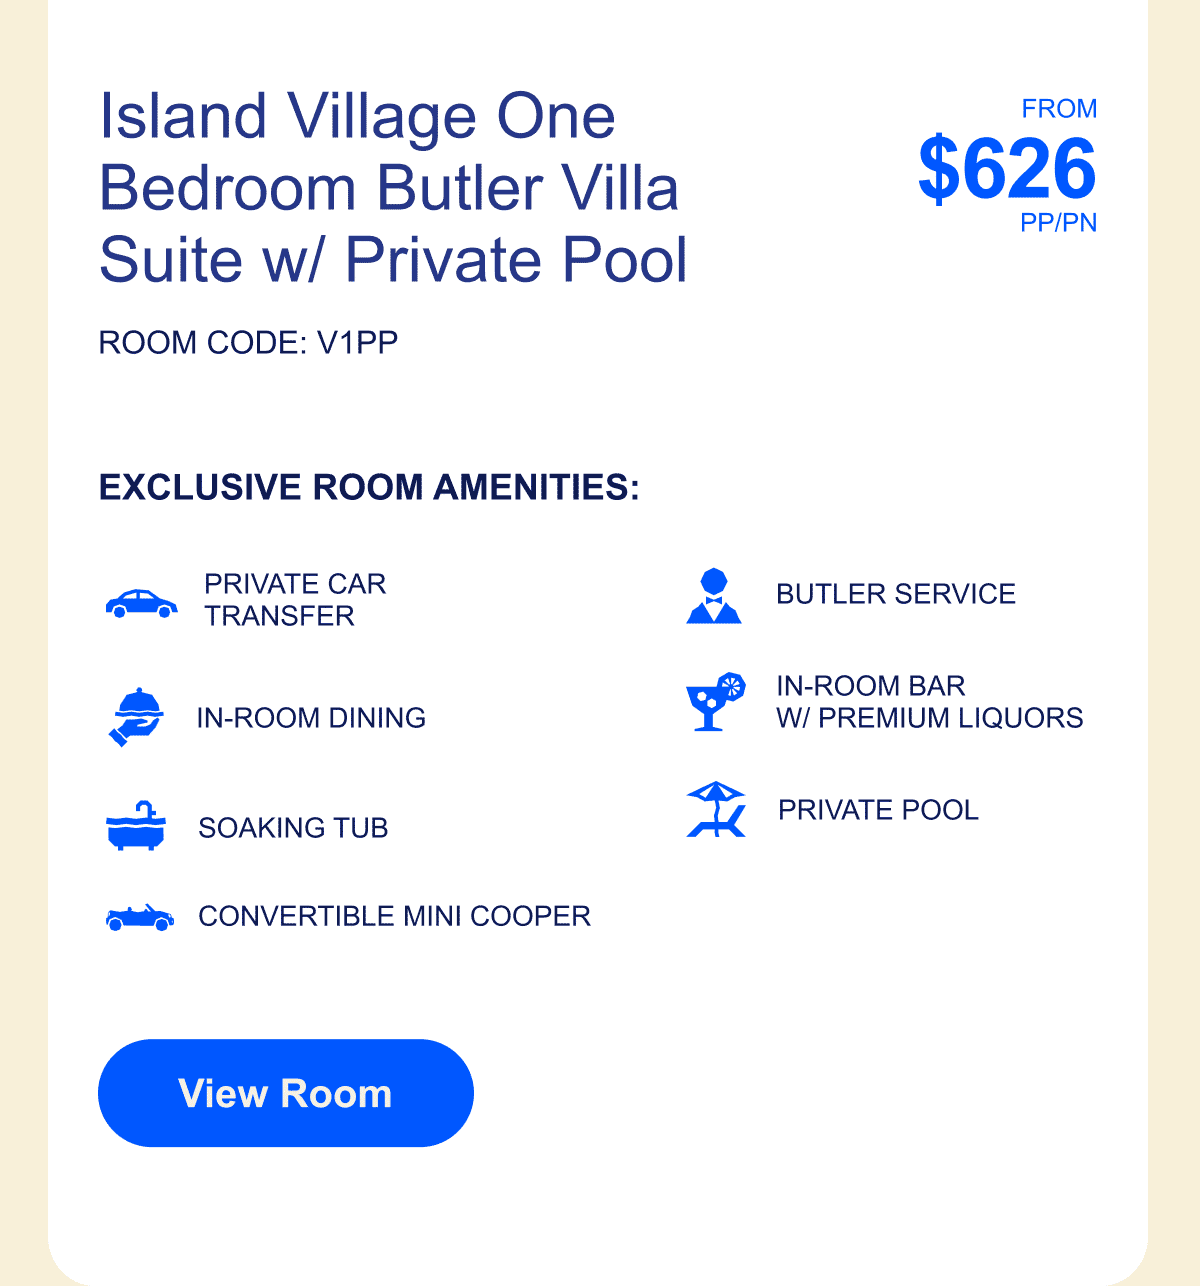The width and height of the screenshot is (1200, 1286).
Task: Open the View Room button
Action: [x=286, y=1093]
